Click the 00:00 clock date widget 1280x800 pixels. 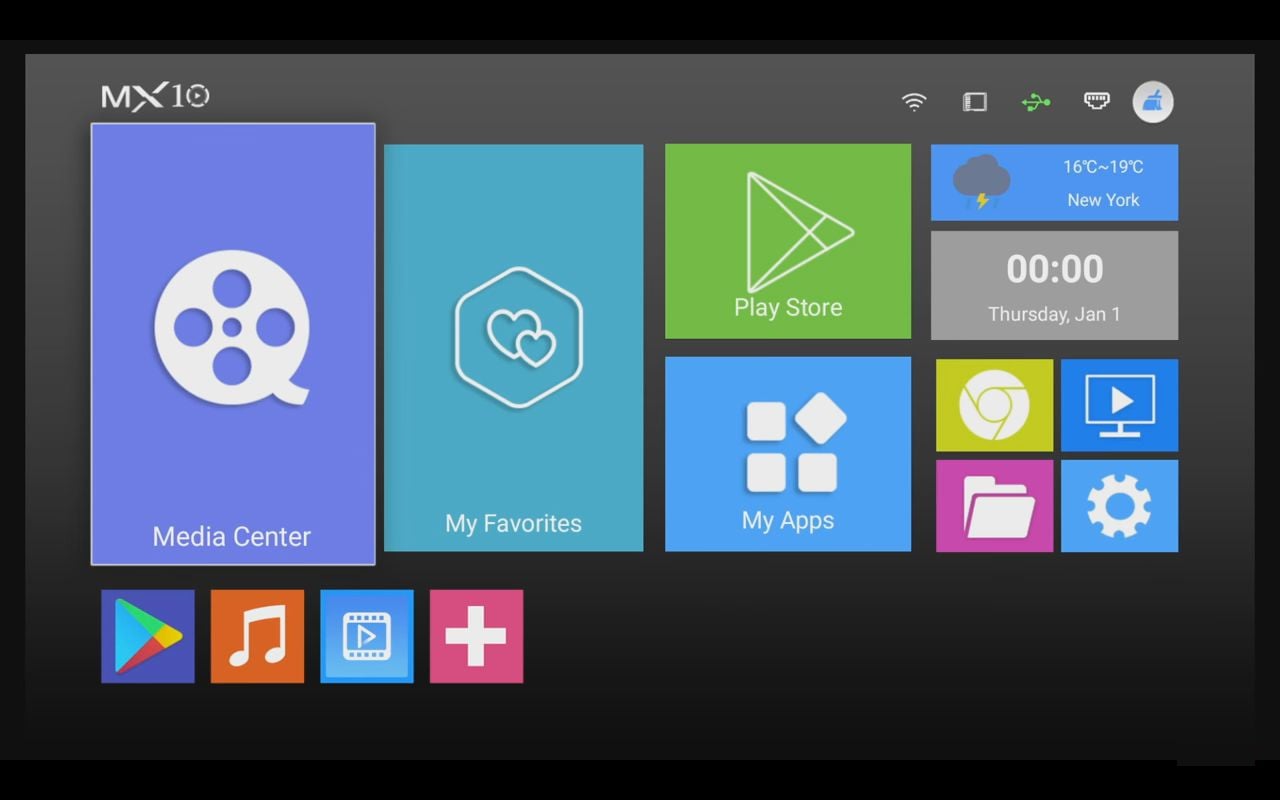[x=1054, y=285]
